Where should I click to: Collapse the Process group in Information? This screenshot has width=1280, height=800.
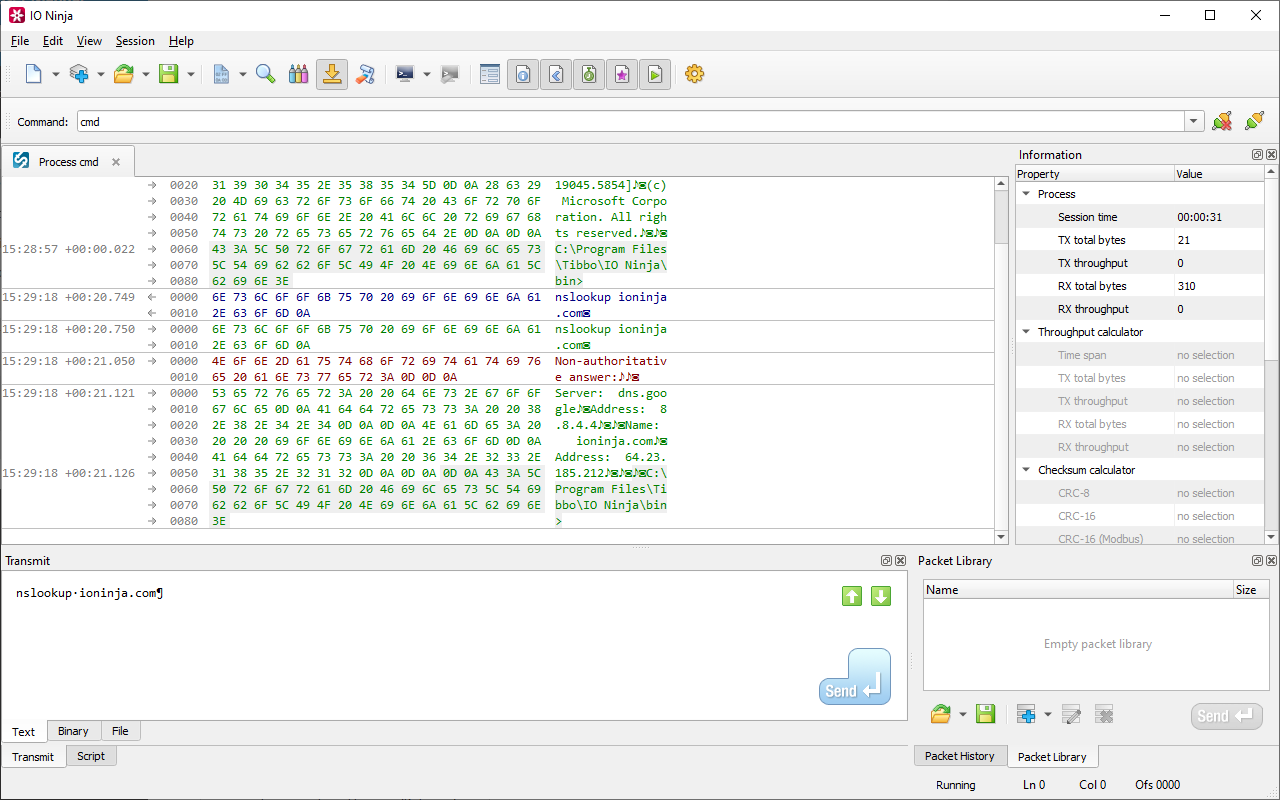(1026, 194)
